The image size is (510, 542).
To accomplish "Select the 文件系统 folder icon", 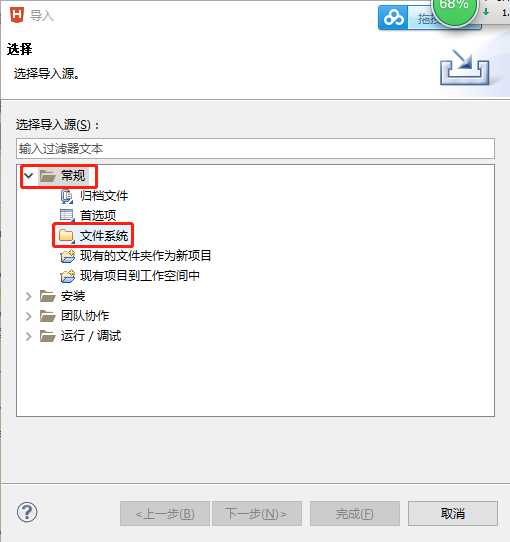I will (x=66, y=236).
